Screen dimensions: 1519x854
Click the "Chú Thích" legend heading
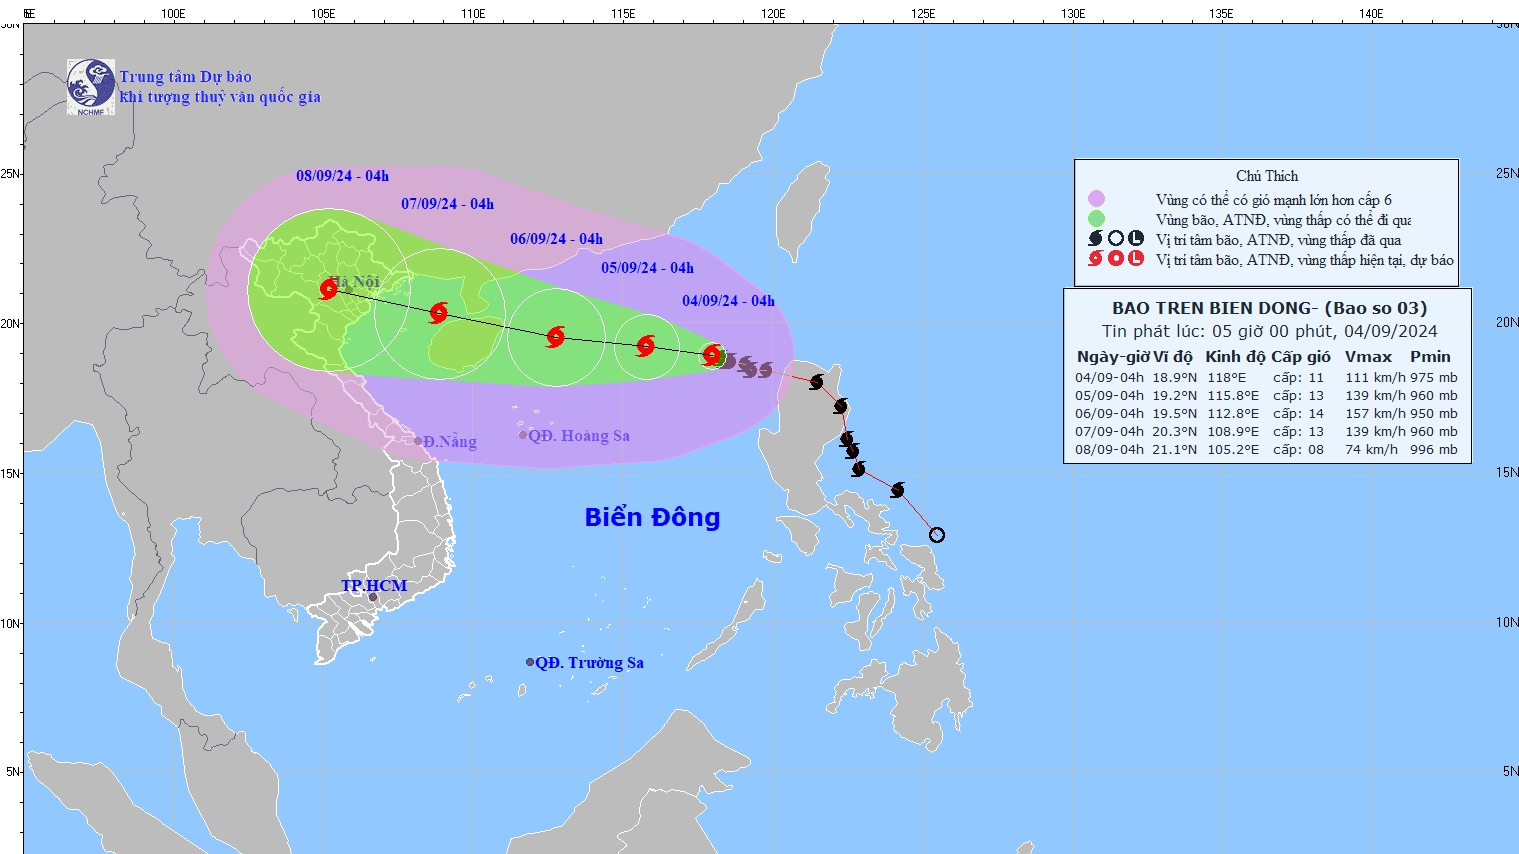pos(1267,176)
